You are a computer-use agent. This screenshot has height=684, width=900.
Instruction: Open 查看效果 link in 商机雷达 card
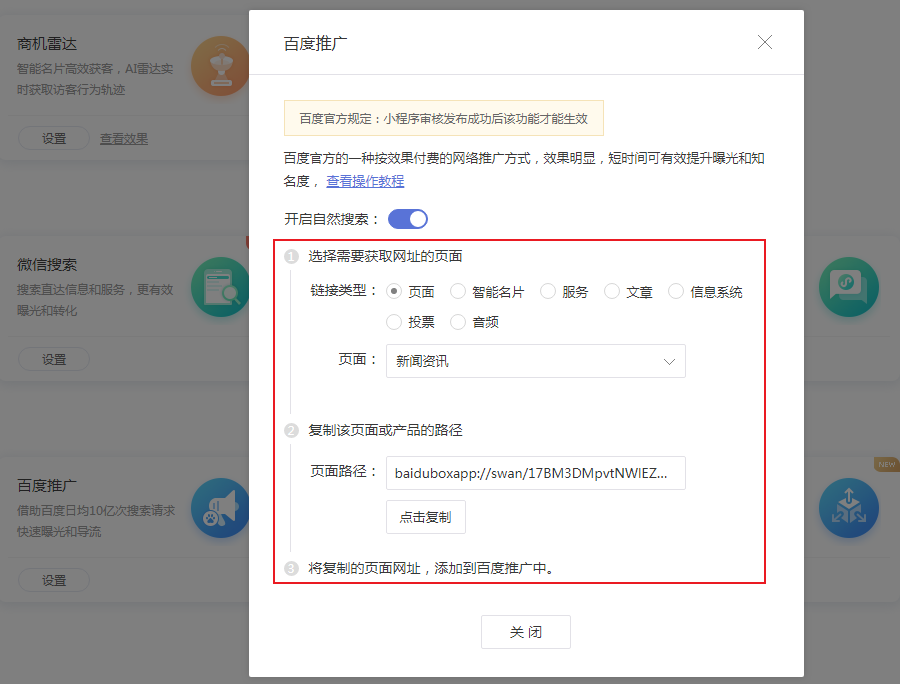coord(124,139)
